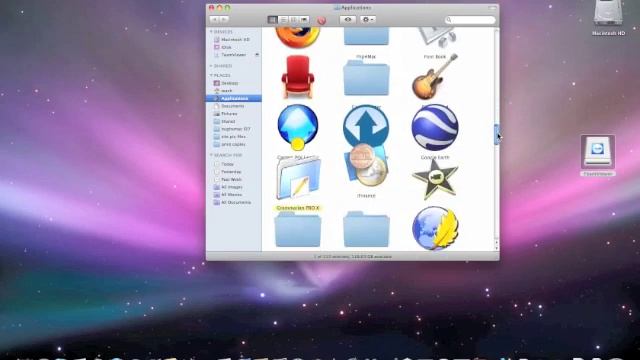This screenshot has width=640, height=360.
Task: Click the Finder search field
Action: (x=470, y=20)
